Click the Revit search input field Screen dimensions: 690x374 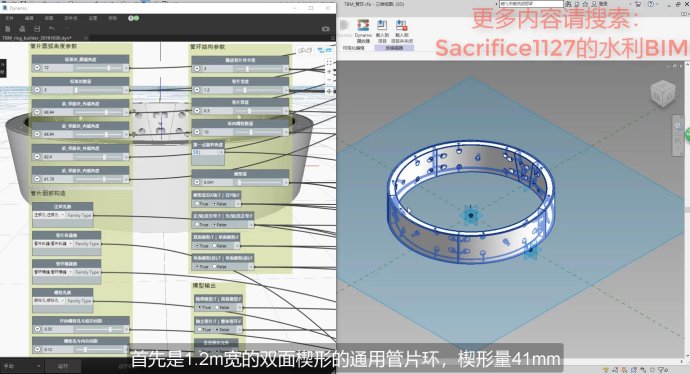(x=531, y=4)
